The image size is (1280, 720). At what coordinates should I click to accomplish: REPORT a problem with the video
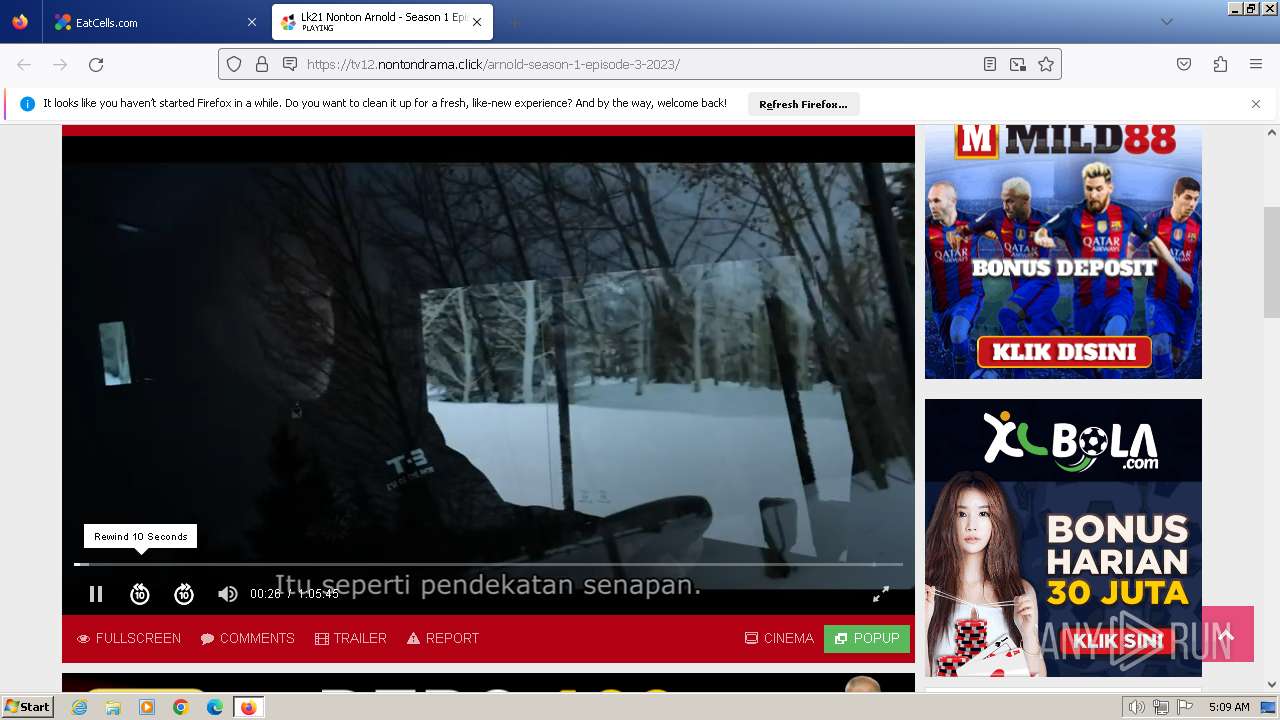[443, 638]
